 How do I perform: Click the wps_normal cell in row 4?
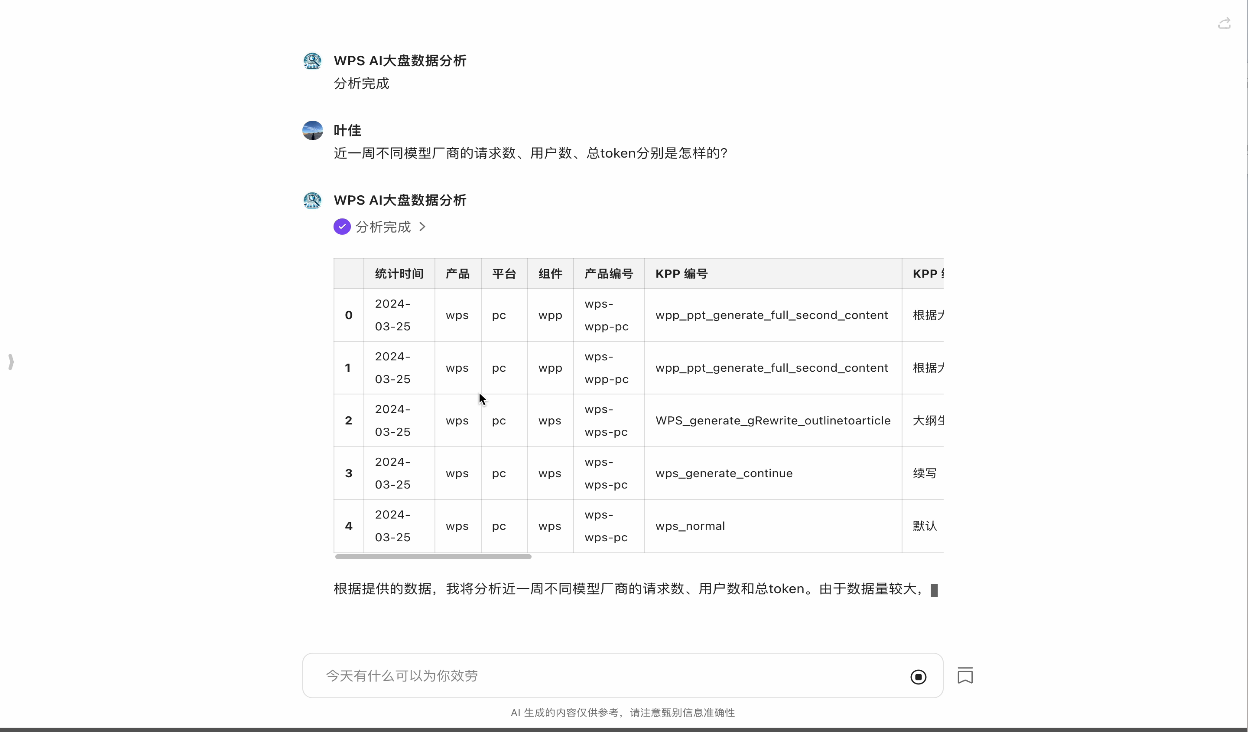[690, 526]
